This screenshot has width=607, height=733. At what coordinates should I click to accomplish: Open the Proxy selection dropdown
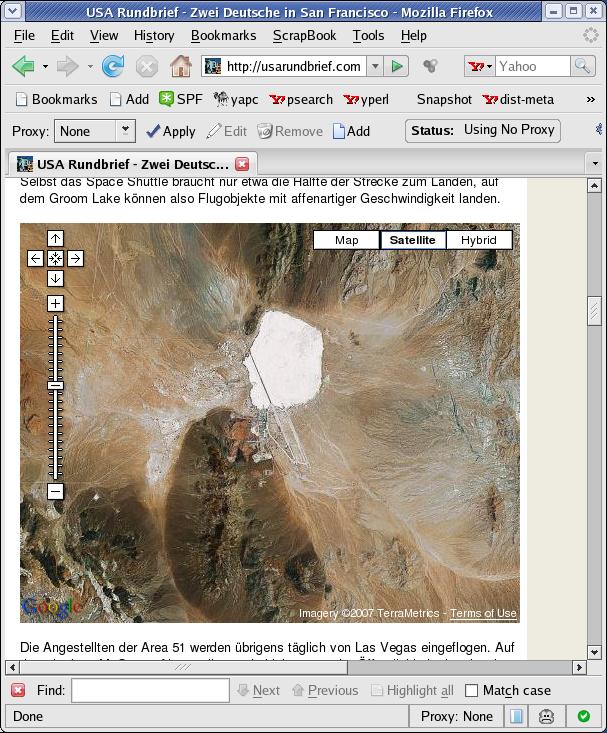point(125,131)
